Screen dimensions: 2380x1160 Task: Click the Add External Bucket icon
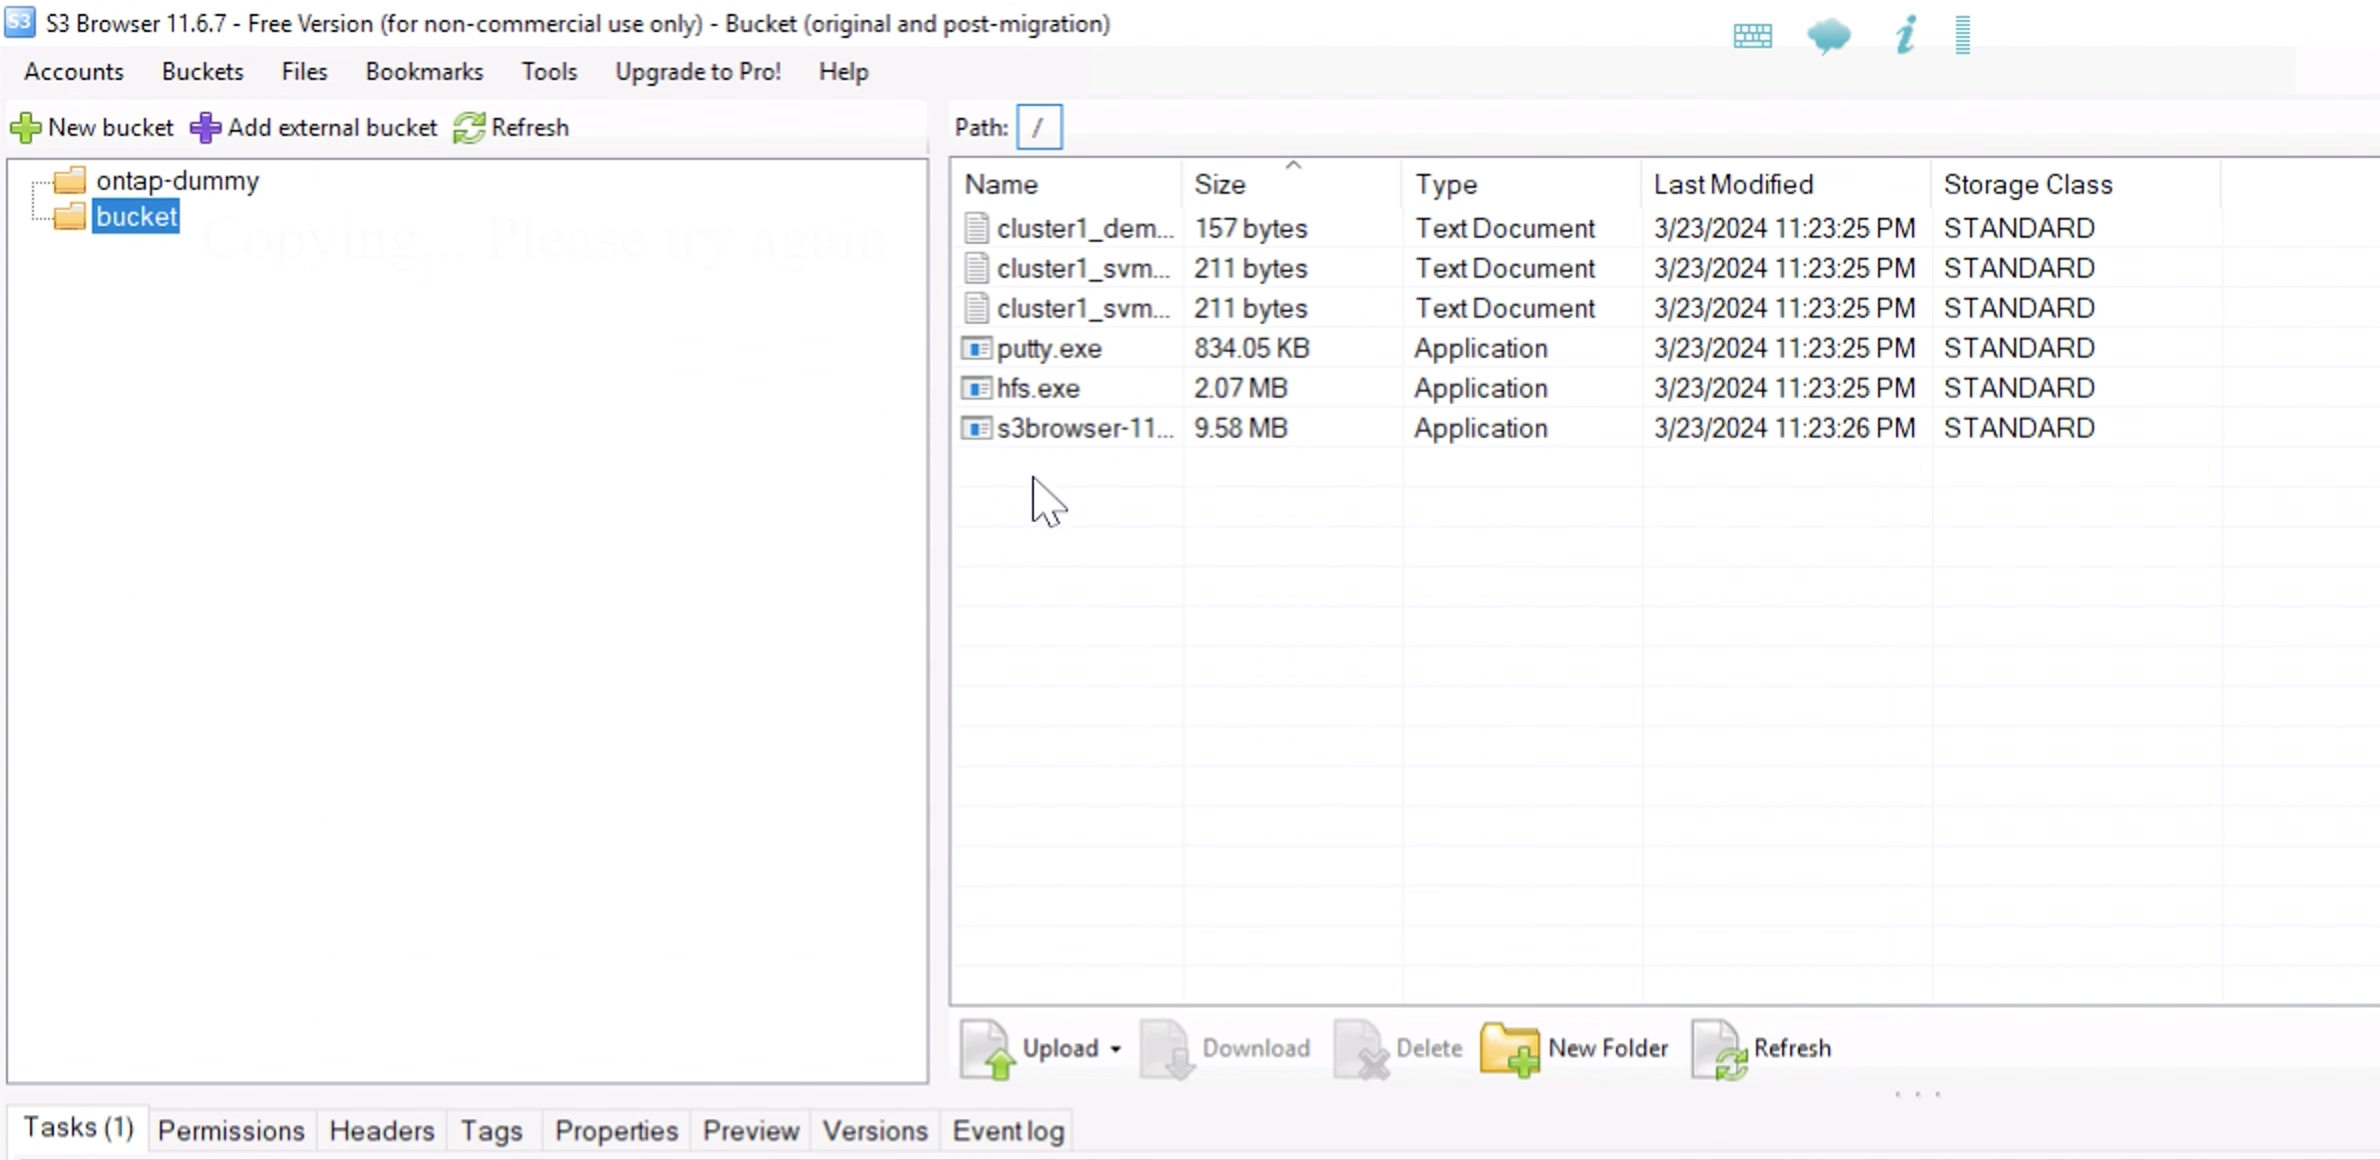pos(205,128)
